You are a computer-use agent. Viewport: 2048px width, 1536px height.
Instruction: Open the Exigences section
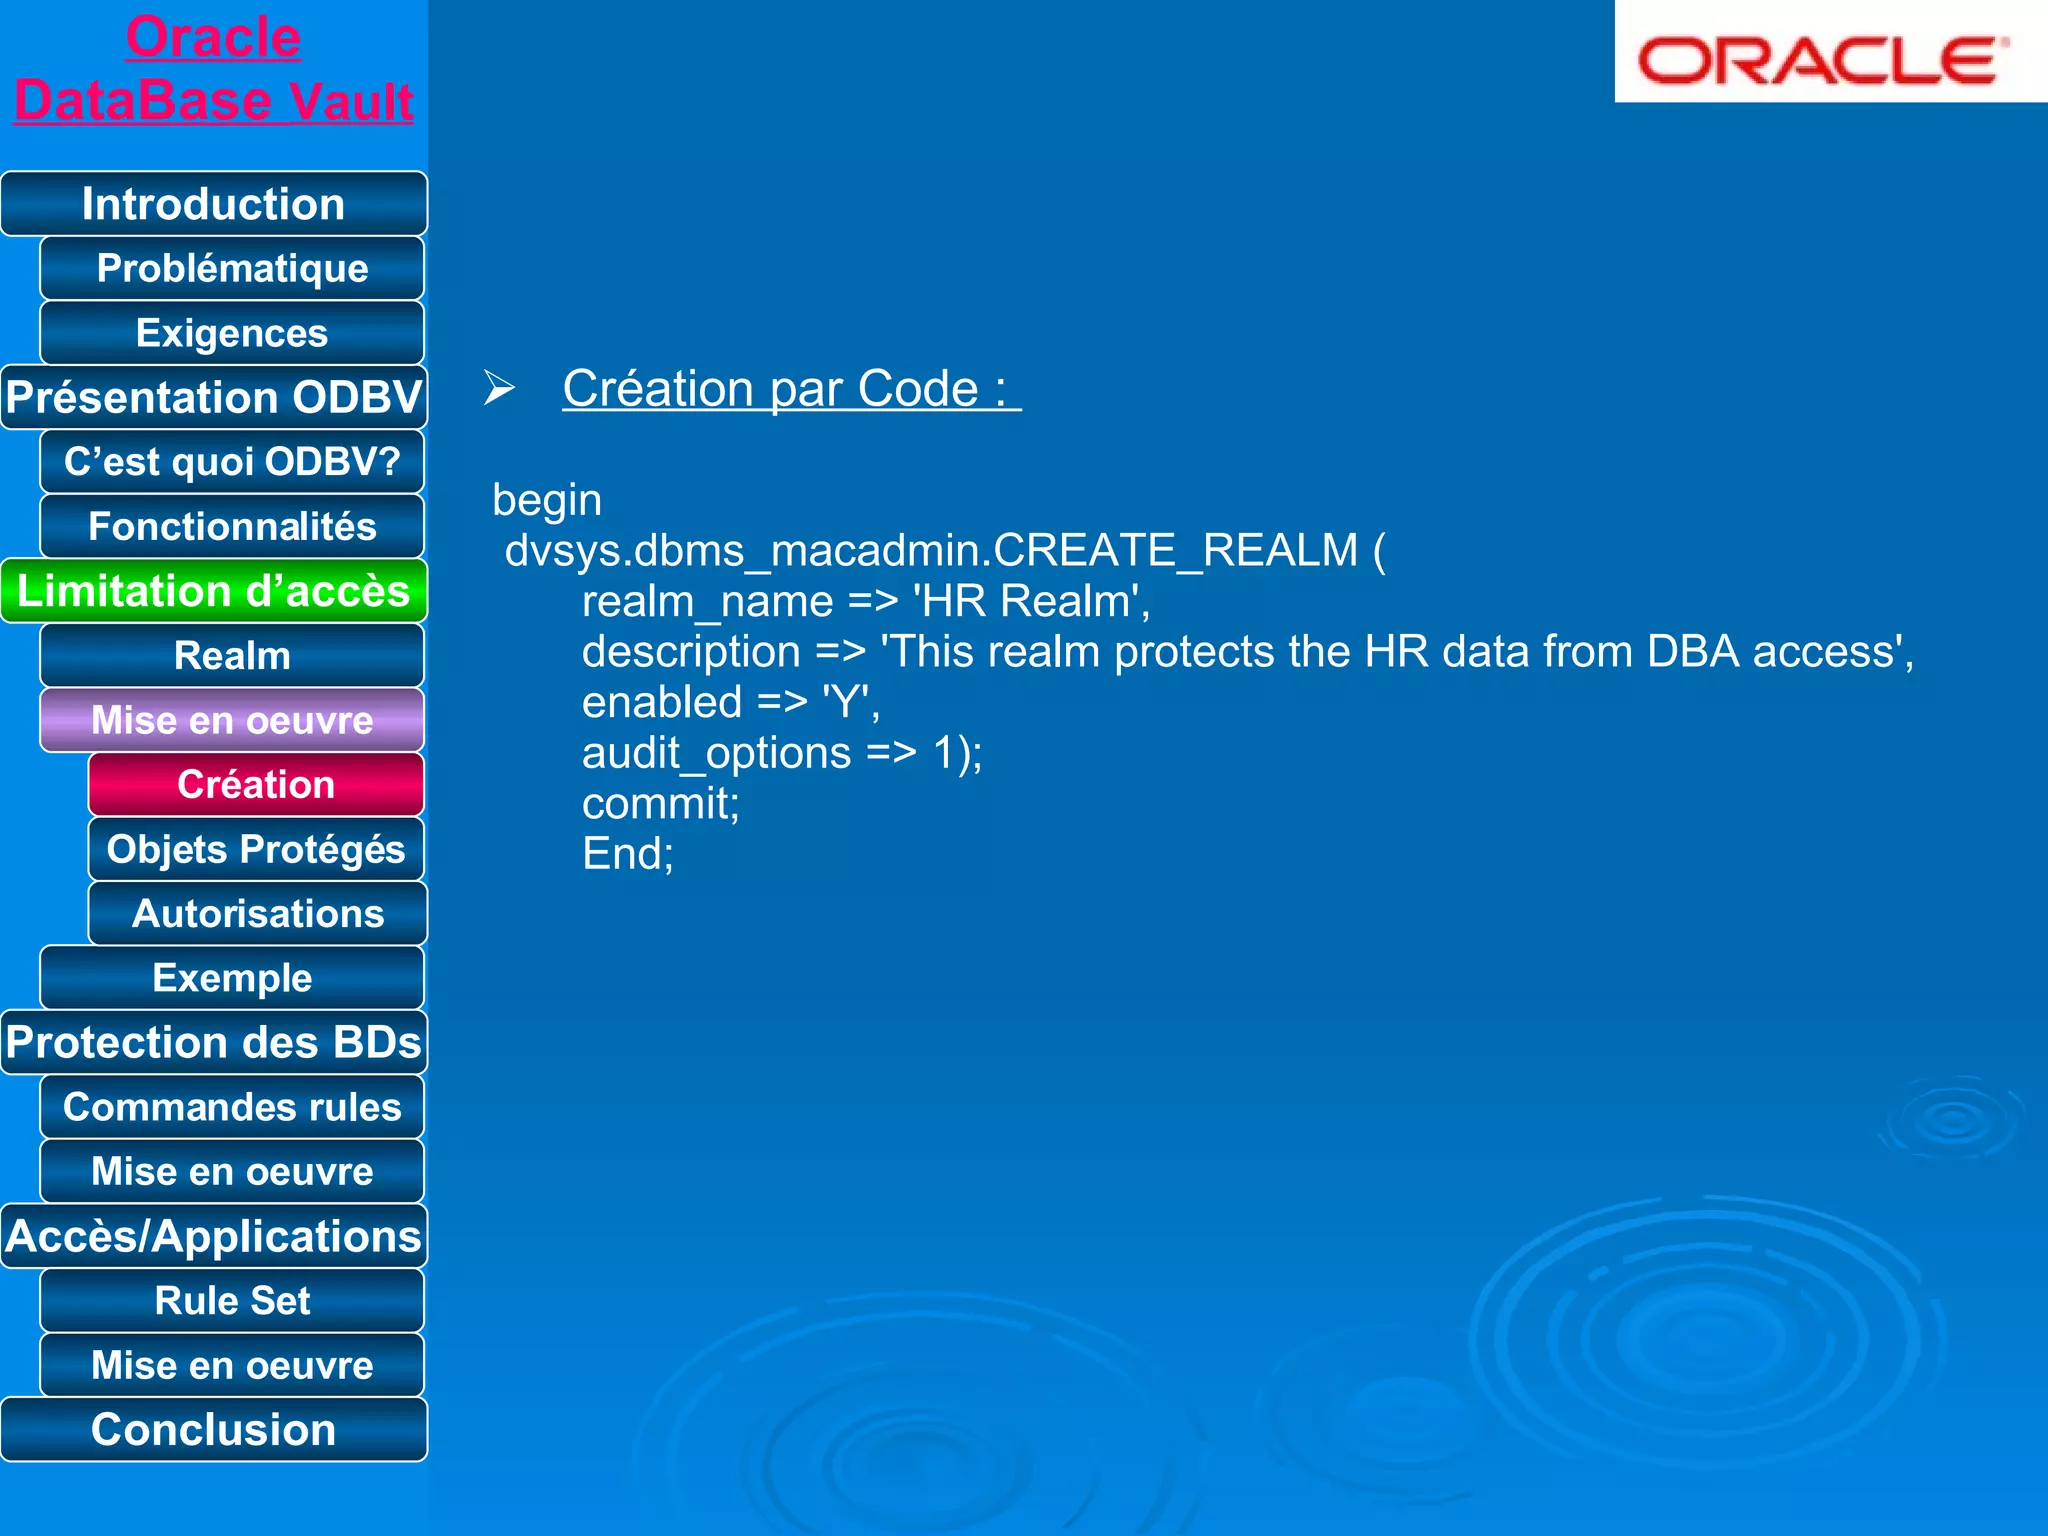pyautogui.click(x=232, y=333)
